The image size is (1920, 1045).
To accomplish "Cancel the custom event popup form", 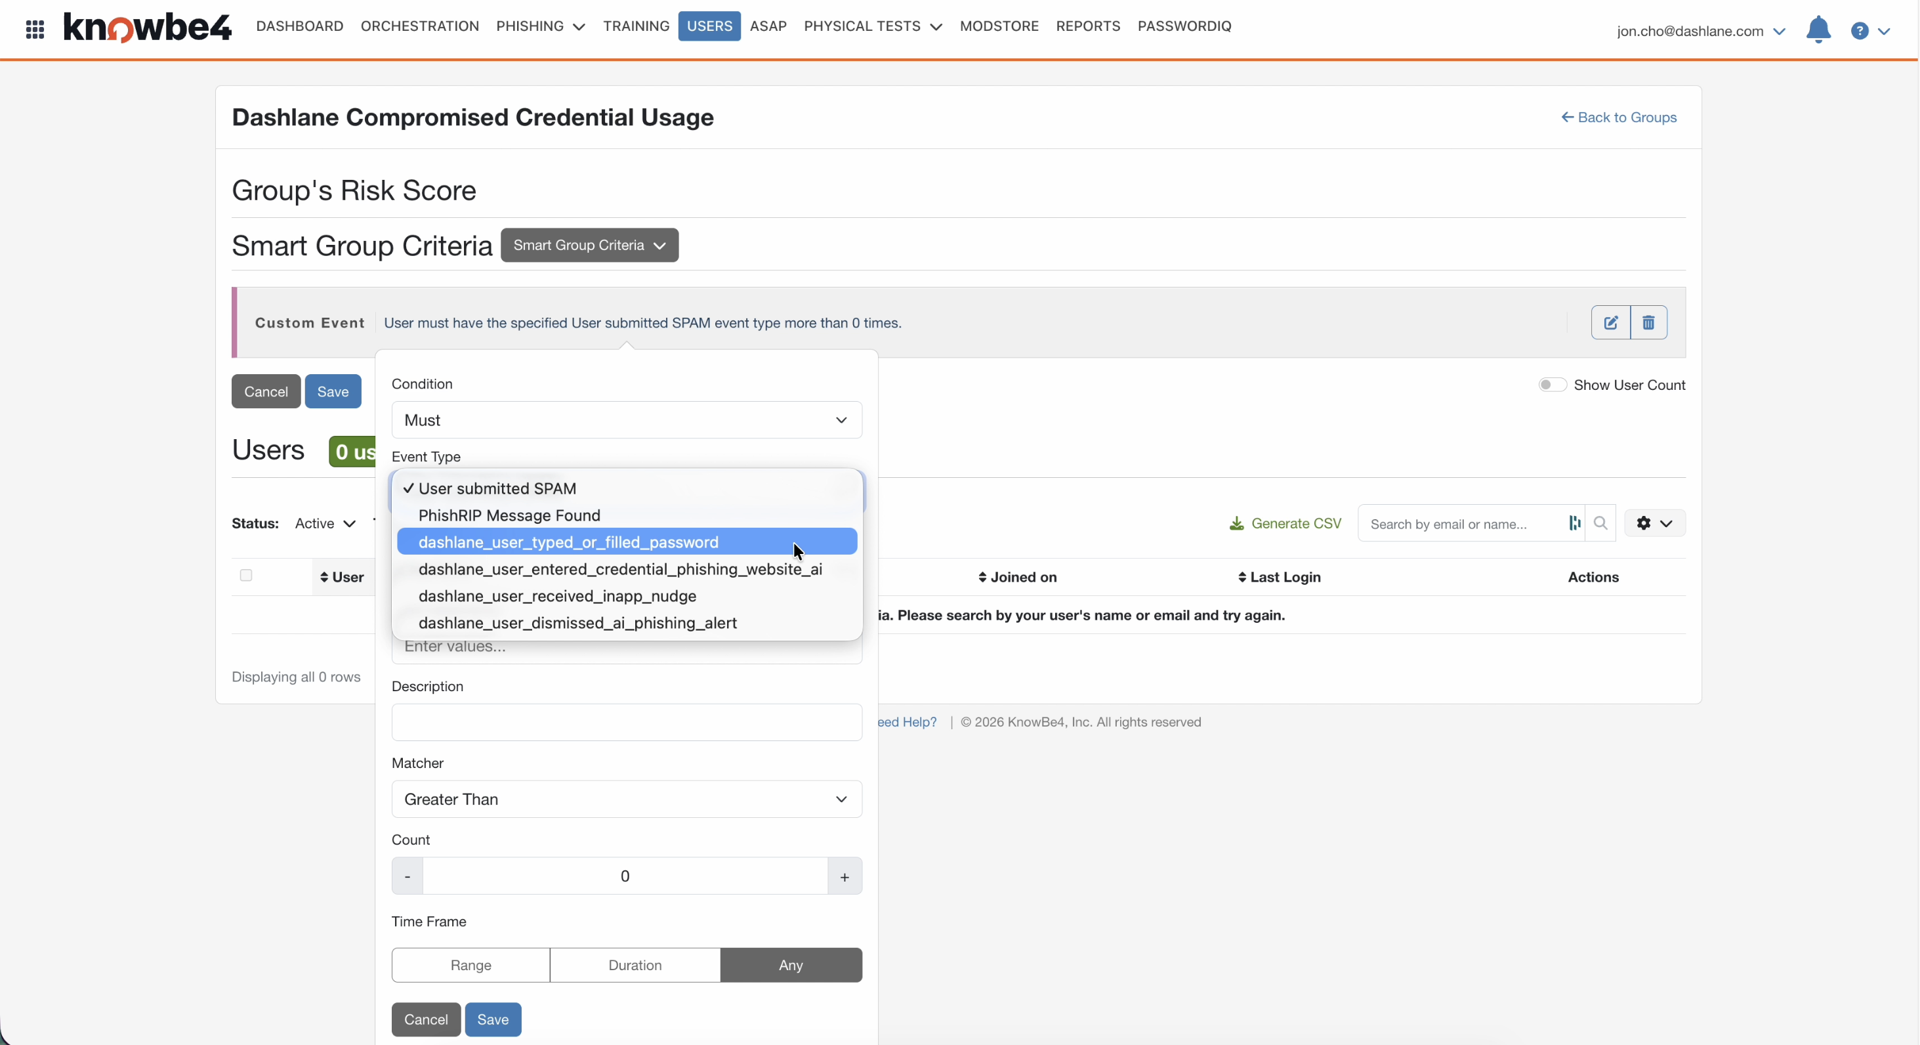I will (426, 1019).
